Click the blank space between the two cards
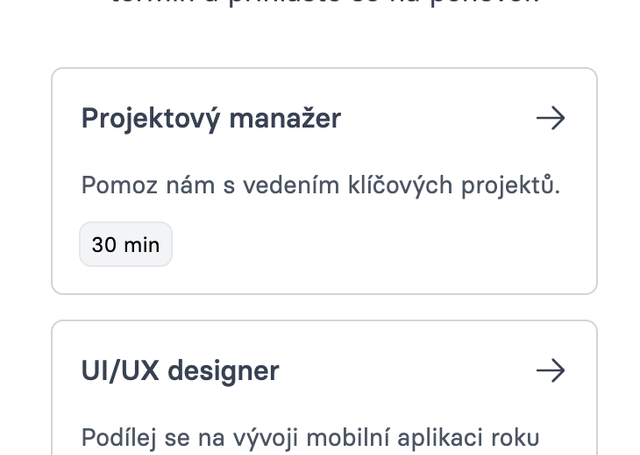 (325, 307)
